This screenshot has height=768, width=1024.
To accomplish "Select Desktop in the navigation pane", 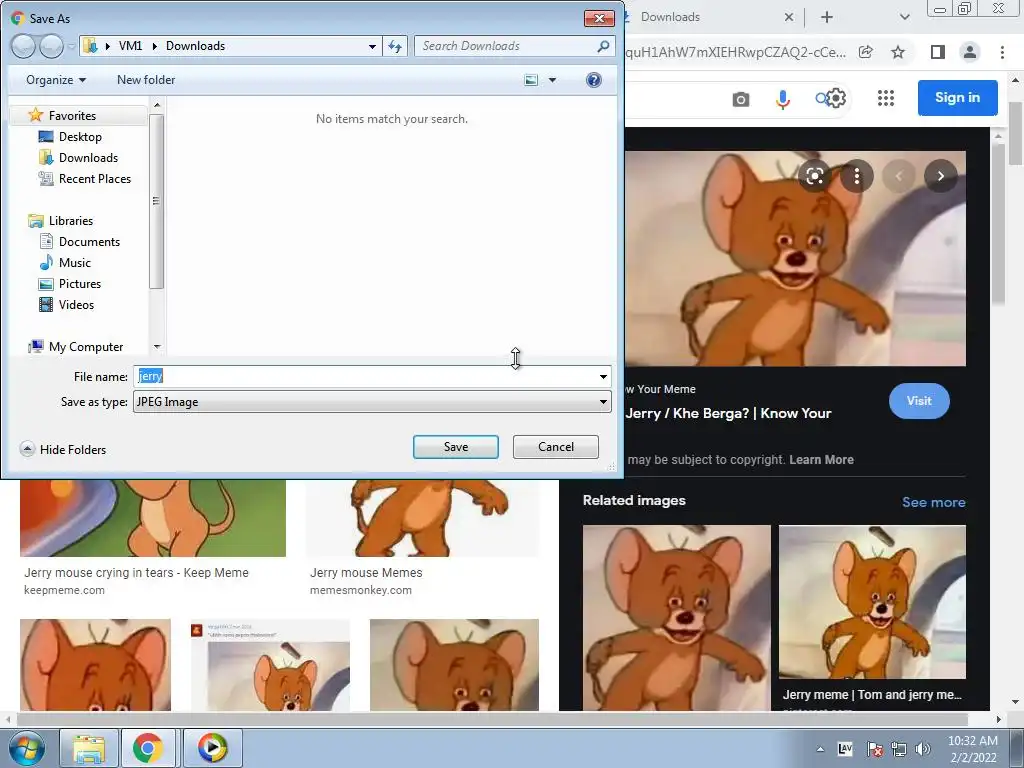I will [80, 136].
